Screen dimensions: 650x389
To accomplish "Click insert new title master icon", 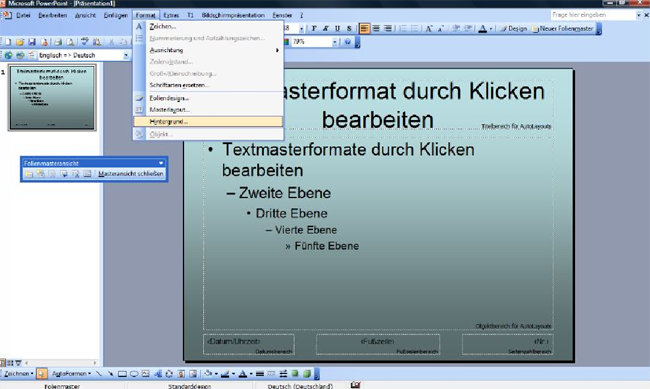I will click(x=40, y=174).
